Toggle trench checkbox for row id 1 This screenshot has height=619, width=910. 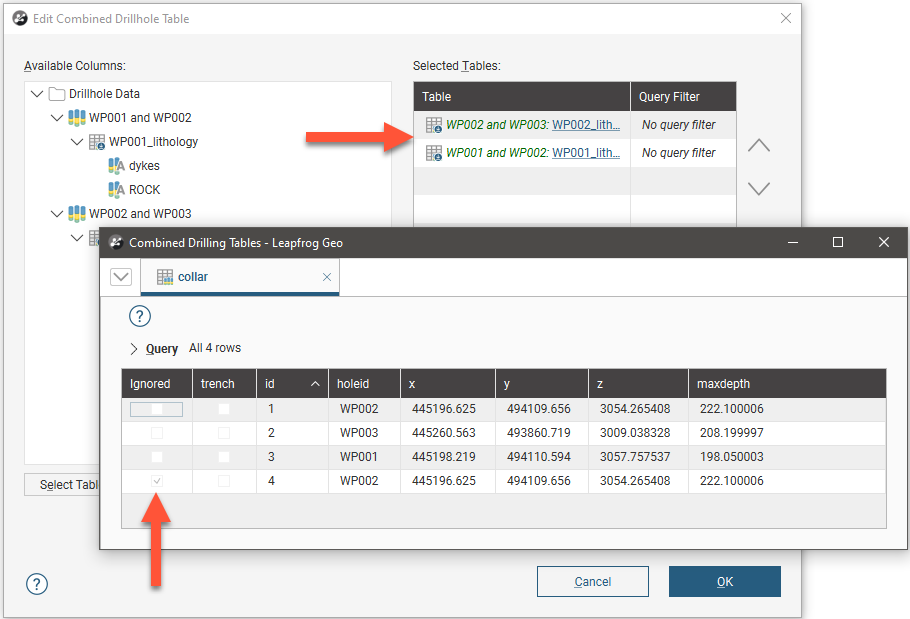[x=223, y=409]
